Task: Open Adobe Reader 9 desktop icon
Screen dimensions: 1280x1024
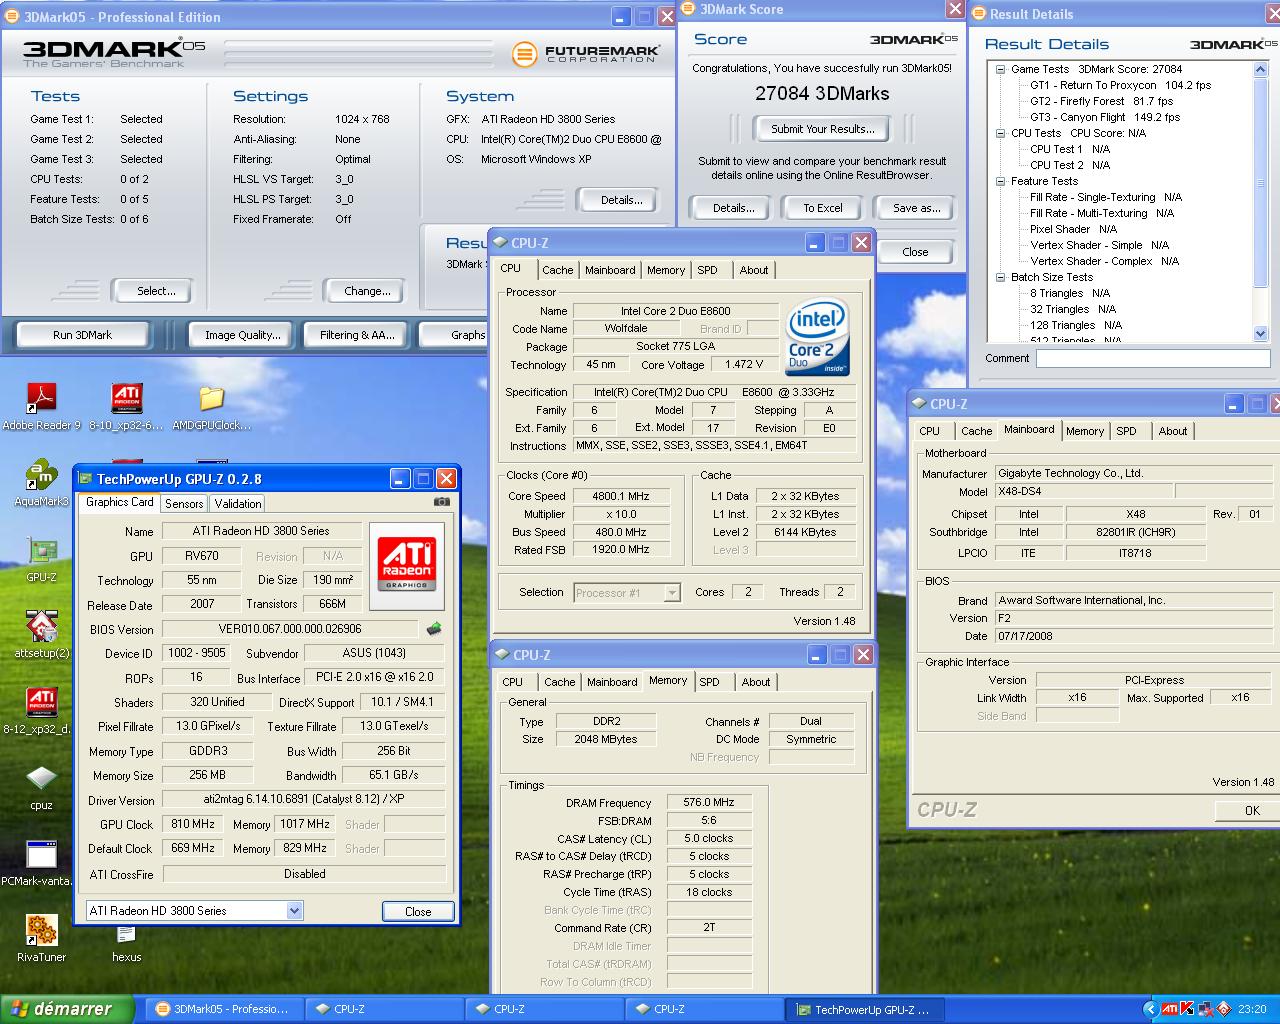Action: [x=41, y=397]
